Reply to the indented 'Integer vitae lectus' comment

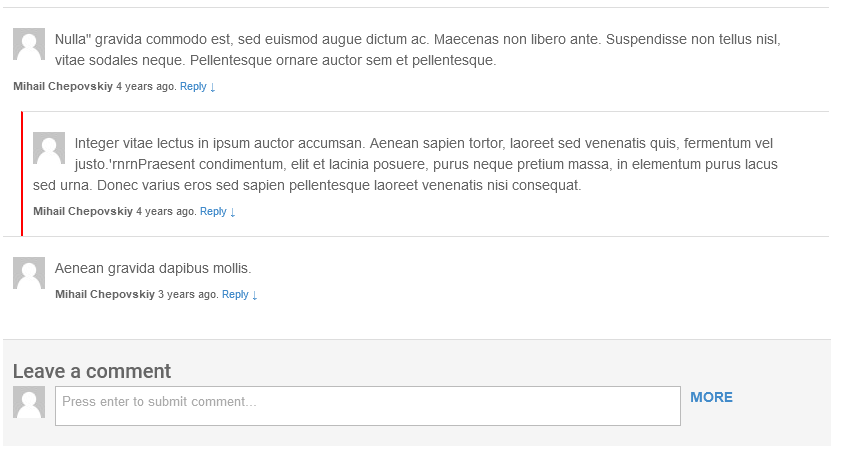tap(213, 211)
